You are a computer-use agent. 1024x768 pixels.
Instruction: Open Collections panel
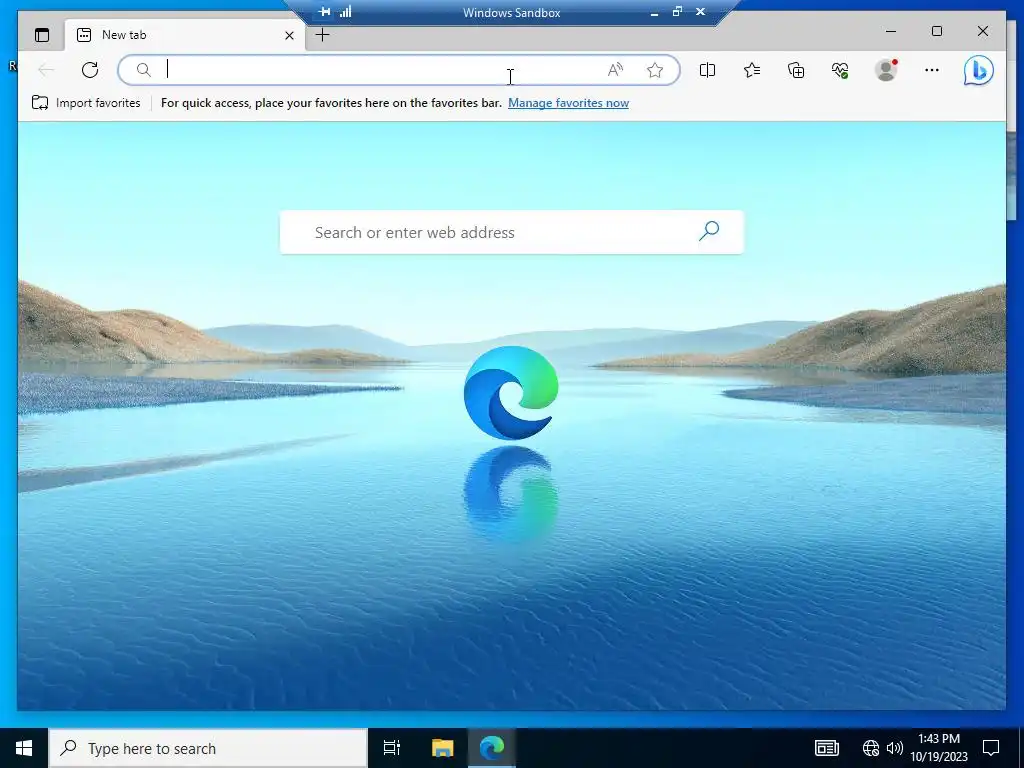click(796, 70)
